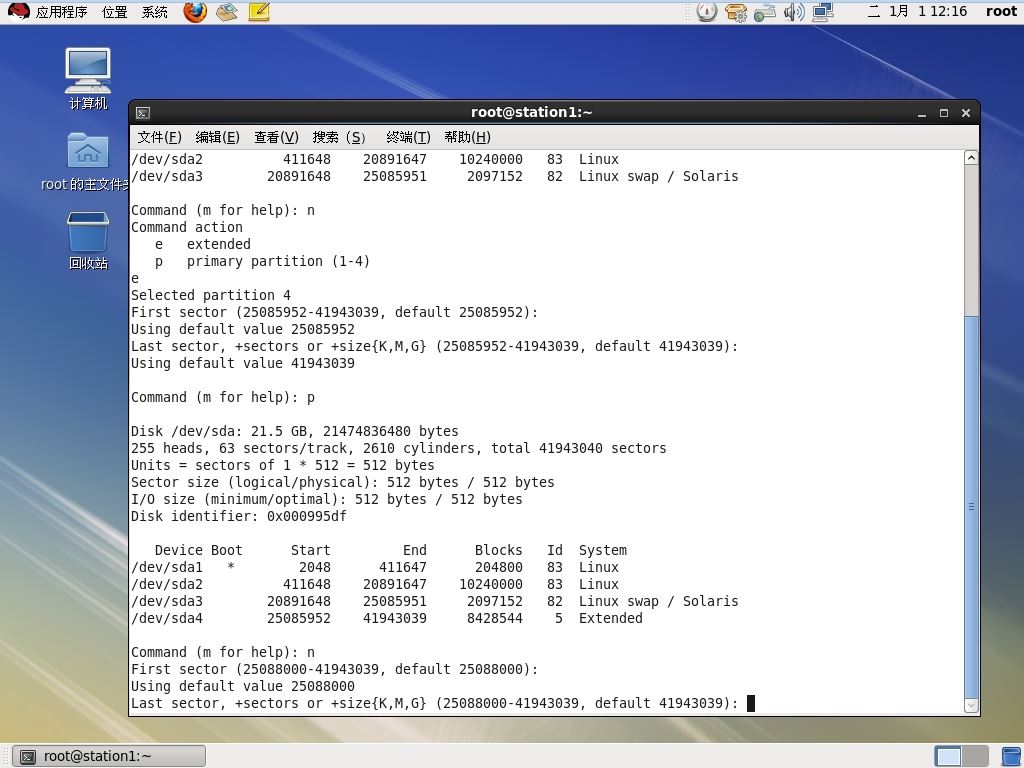Open the 搜索(S) menu in the terminal
The height and width of the screenshot is (768, 1024).
tap(339, 137)
